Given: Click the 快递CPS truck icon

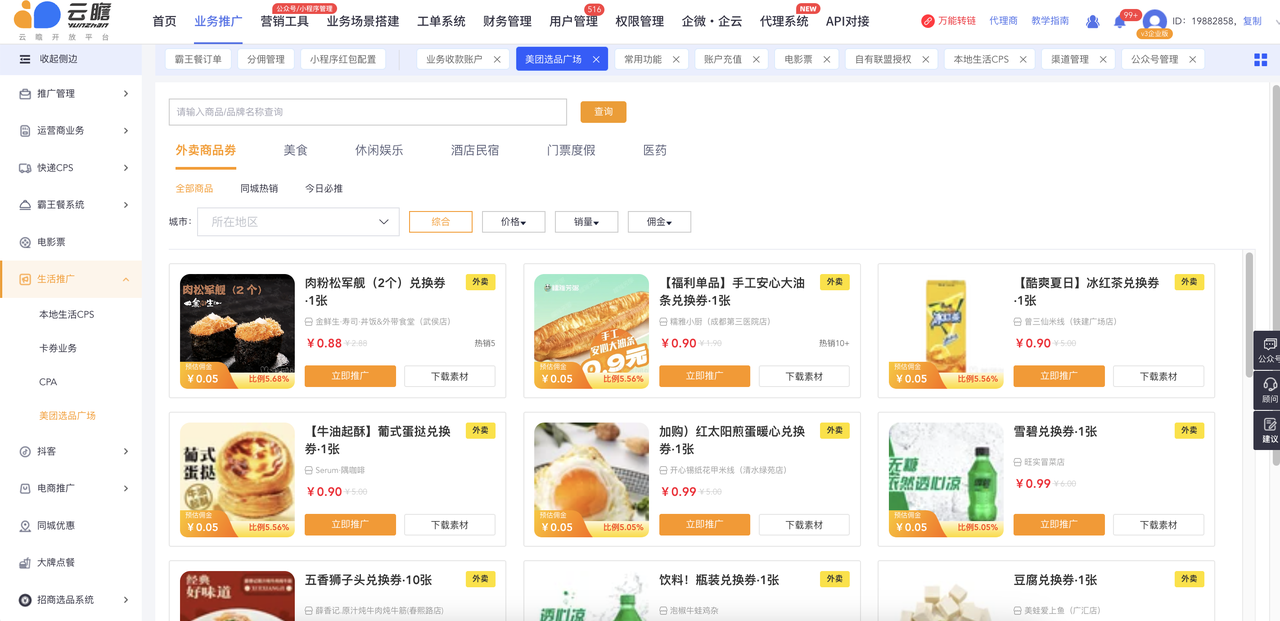Looking at the screenshot, I should tap(25, 168).
